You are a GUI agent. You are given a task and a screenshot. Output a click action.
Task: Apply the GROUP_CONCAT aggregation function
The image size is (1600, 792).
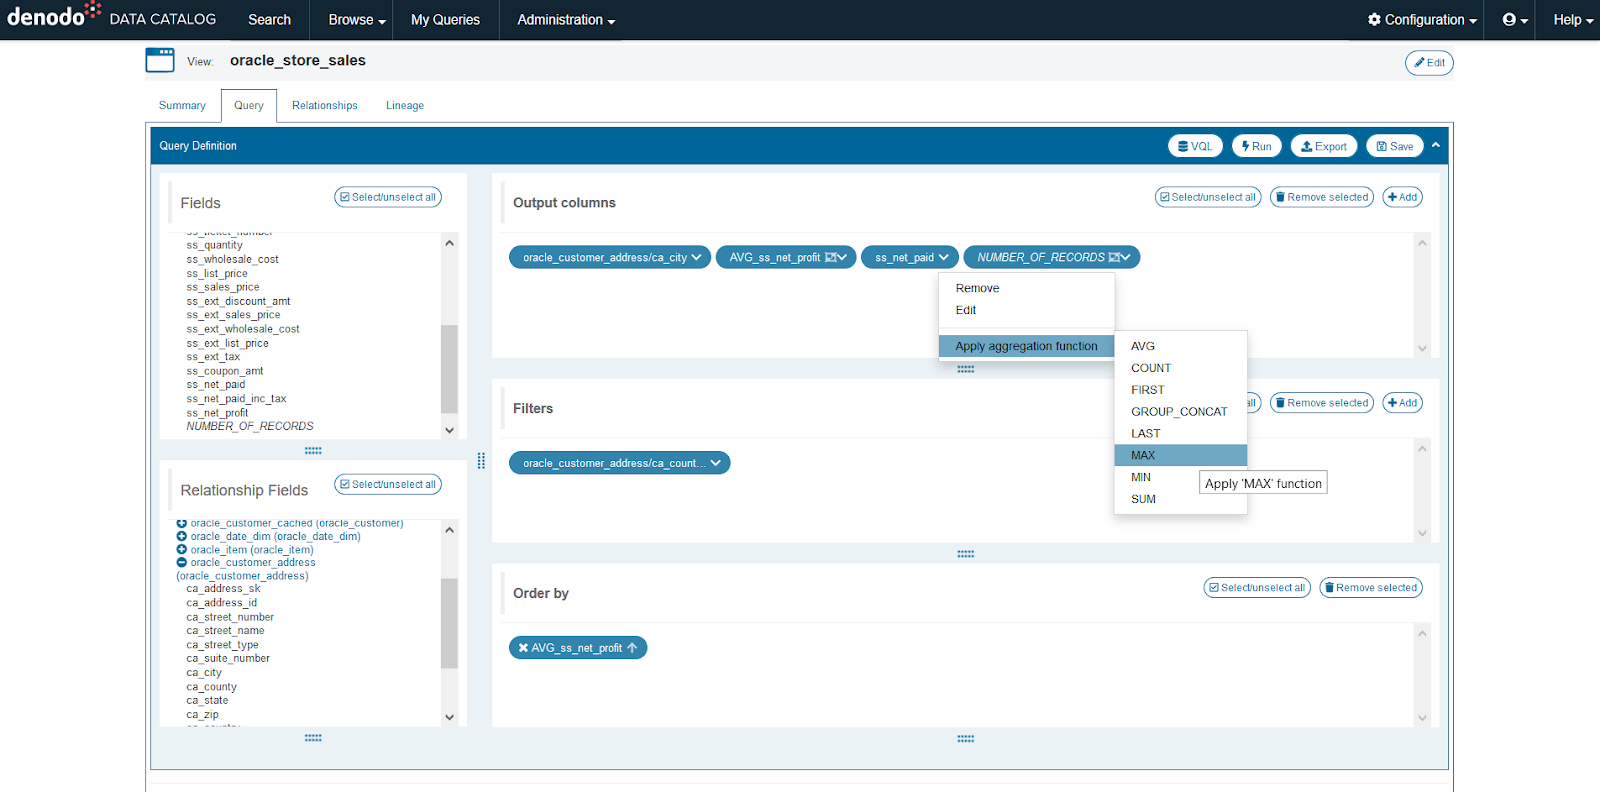1181,412
